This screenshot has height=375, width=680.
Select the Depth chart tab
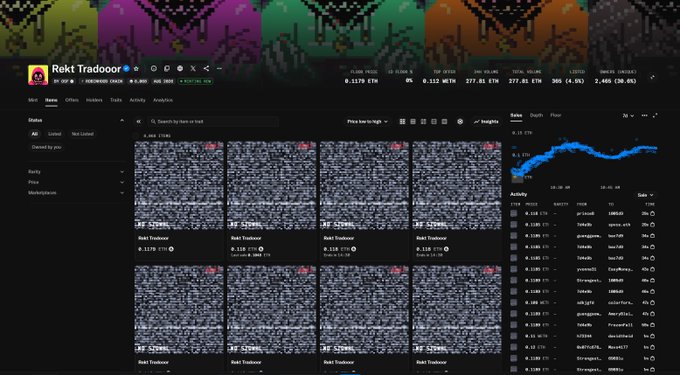tap(536, 115)
